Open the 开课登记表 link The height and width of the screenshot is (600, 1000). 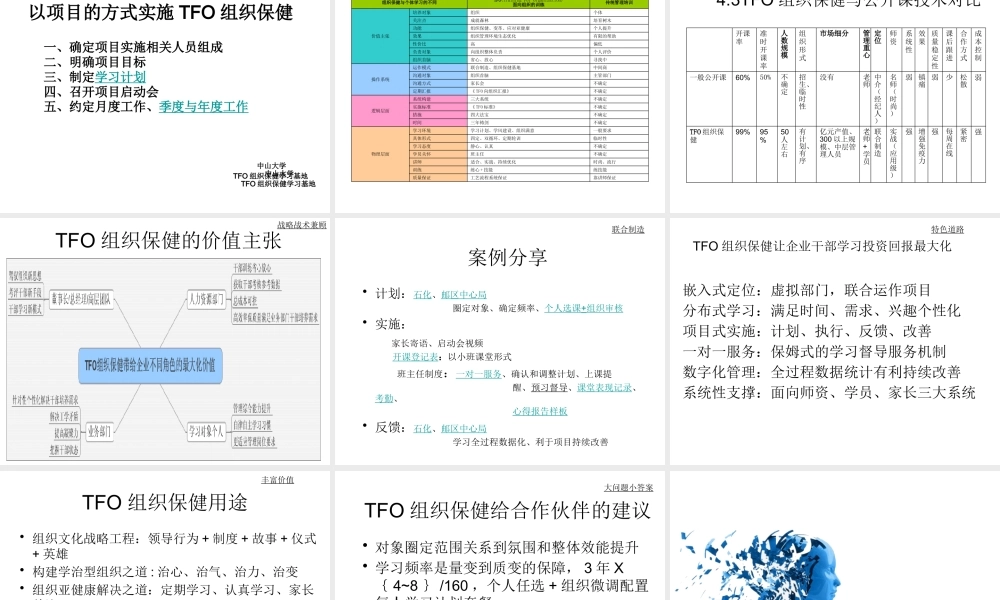(x=415, y=357)
